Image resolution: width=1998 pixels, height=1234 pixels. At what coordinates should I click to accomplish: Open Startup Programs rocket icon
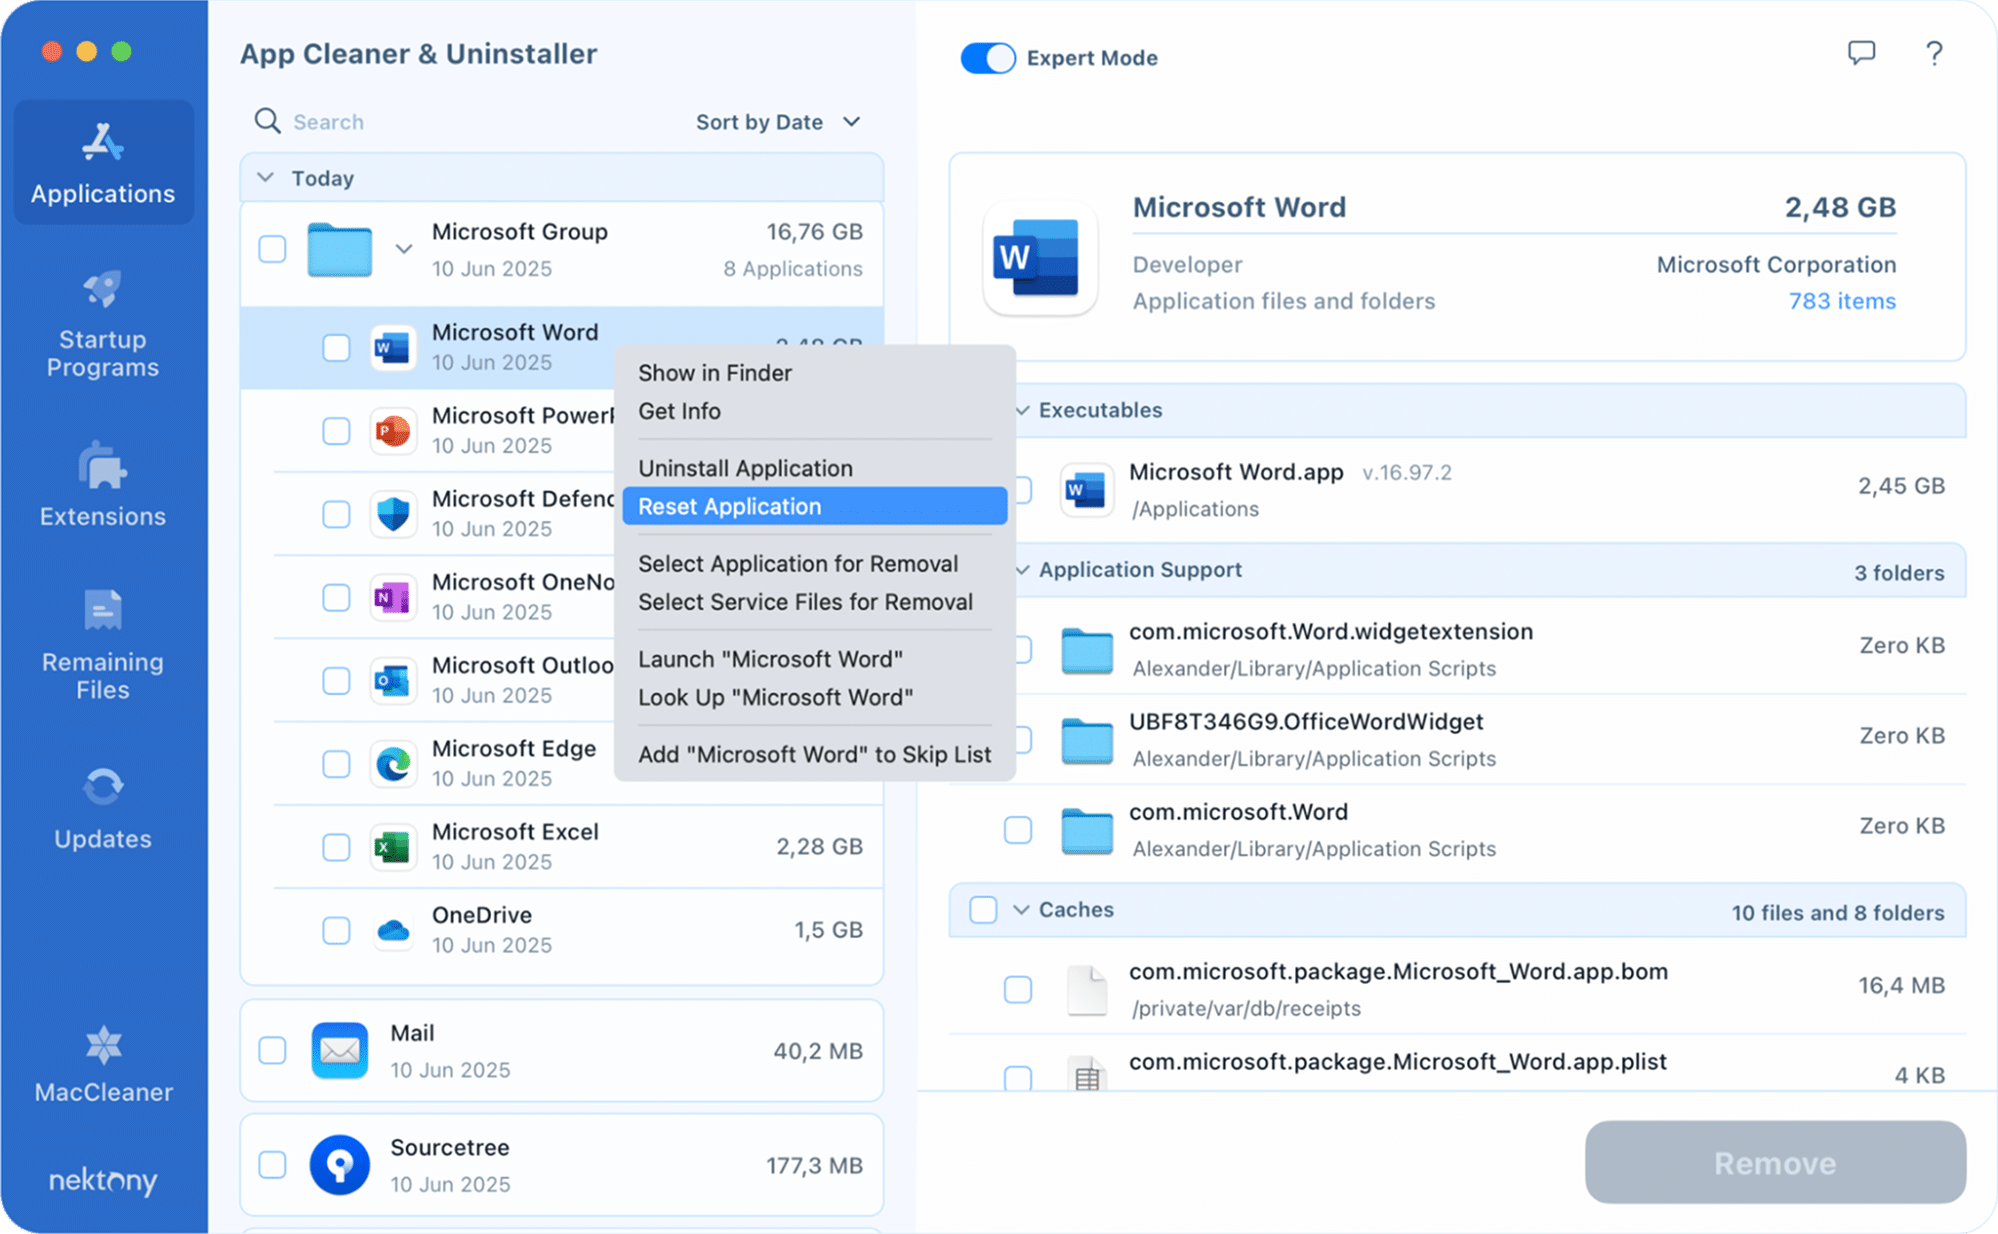pos(103,289)
